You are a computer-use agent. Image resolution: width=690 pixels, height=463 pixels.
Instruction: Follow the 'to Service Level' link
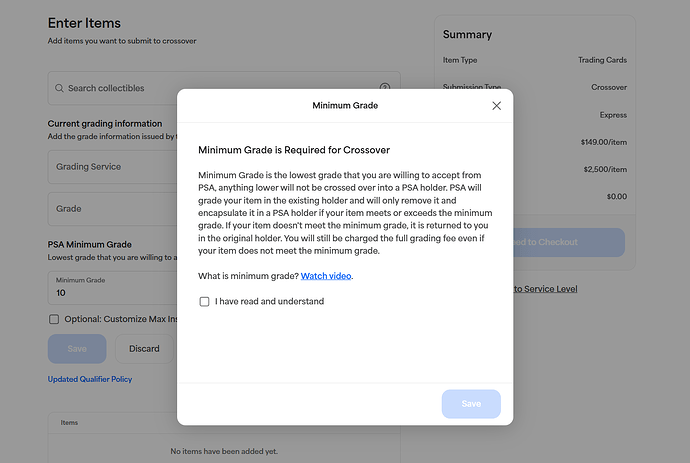point(545,289)
